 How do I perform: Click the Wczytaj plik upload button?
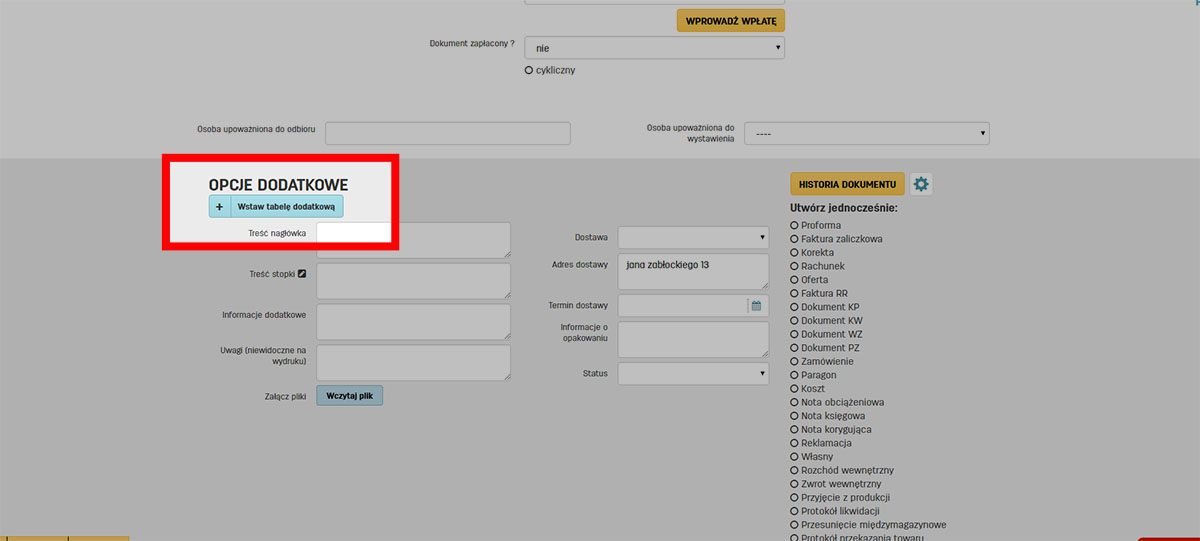coord(349,396)
